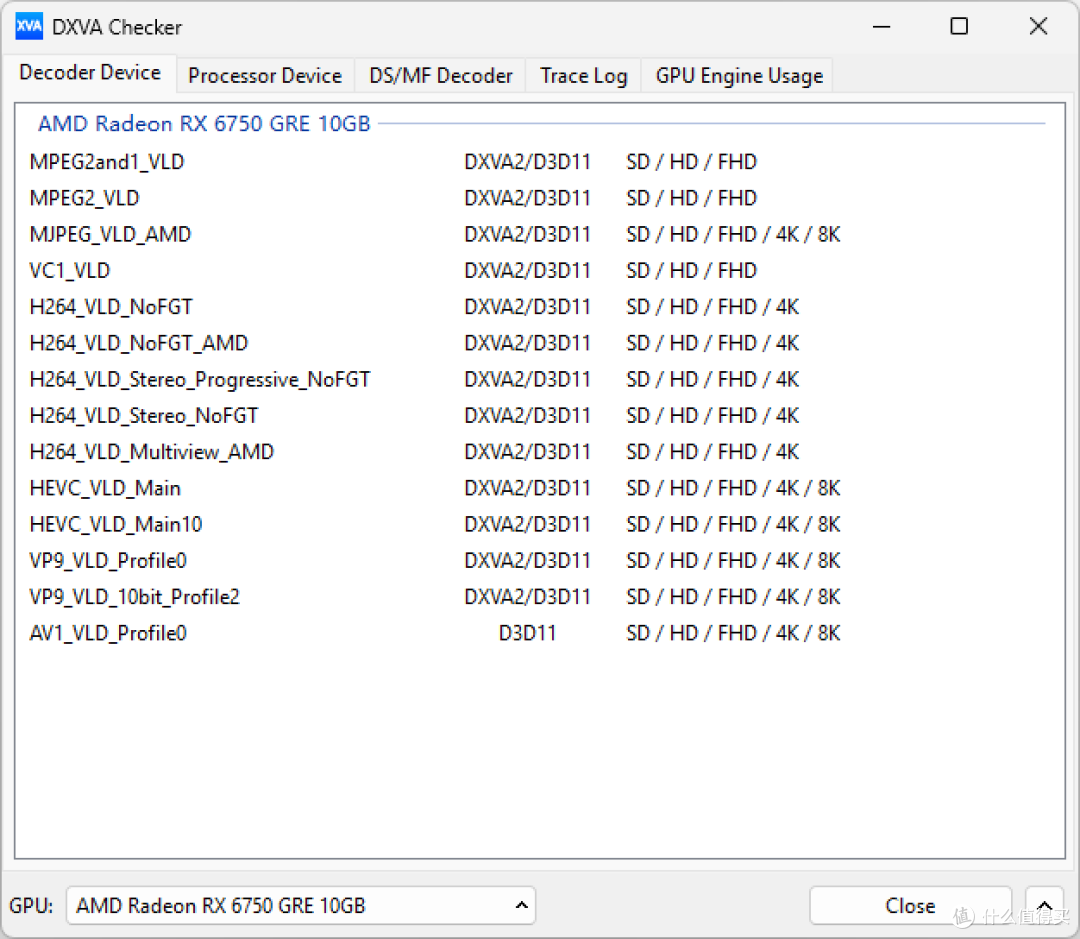This screenshot has height=939, width=1080.
Task: Click the resolutions for HEVC_VLD_Main10
Action: [x=733, y=524]
